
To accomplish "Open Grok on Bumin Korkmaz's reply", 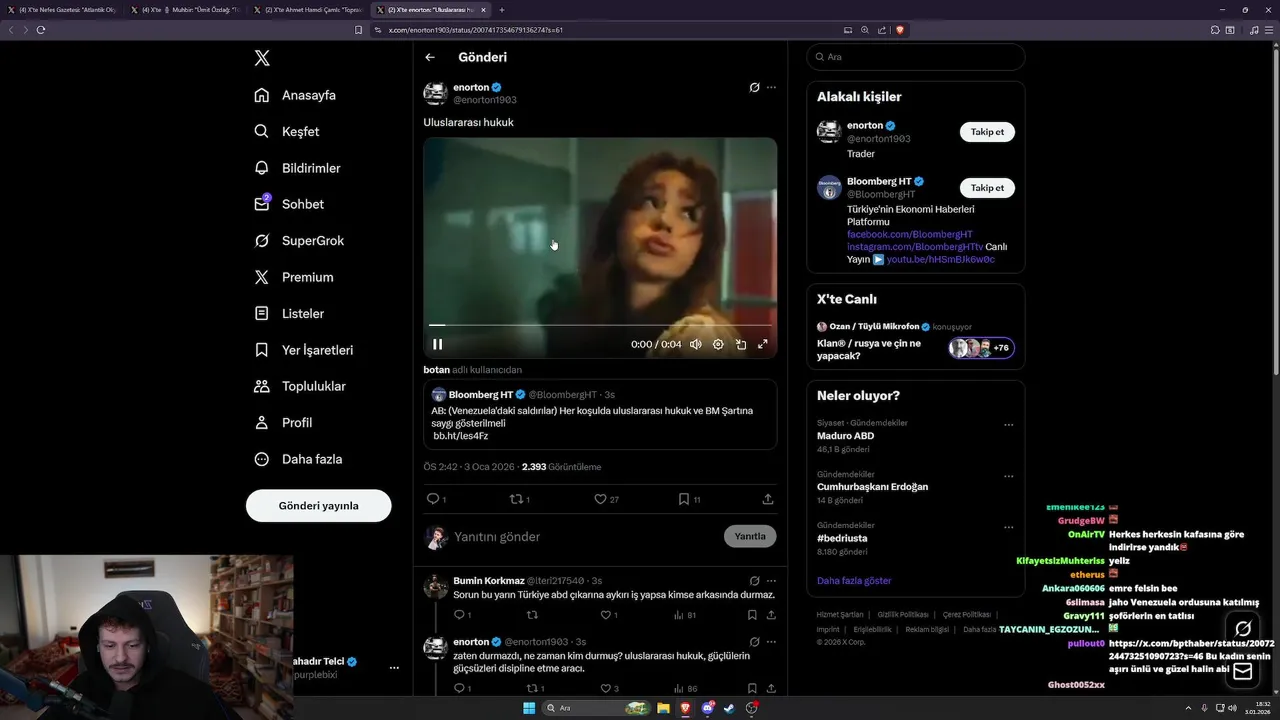I will coord(754,580).
